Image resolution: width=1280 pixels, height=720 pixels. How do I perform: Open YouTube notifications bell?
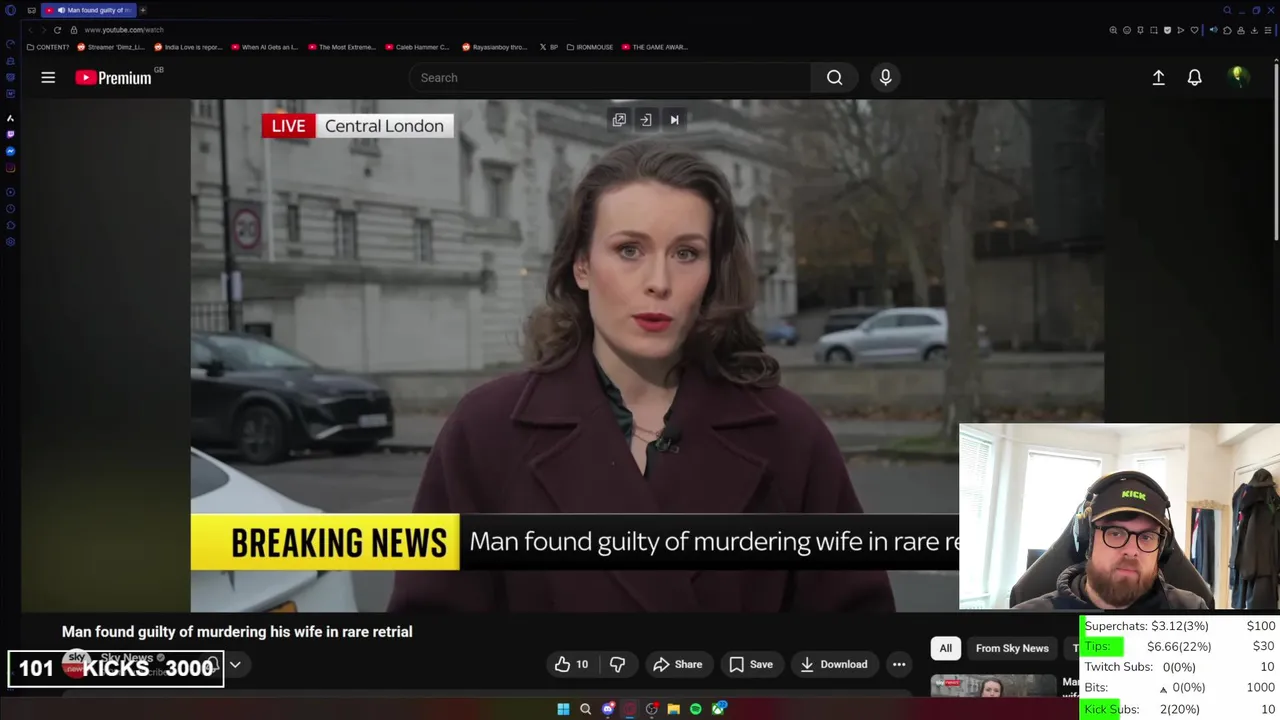[1194, 77]
